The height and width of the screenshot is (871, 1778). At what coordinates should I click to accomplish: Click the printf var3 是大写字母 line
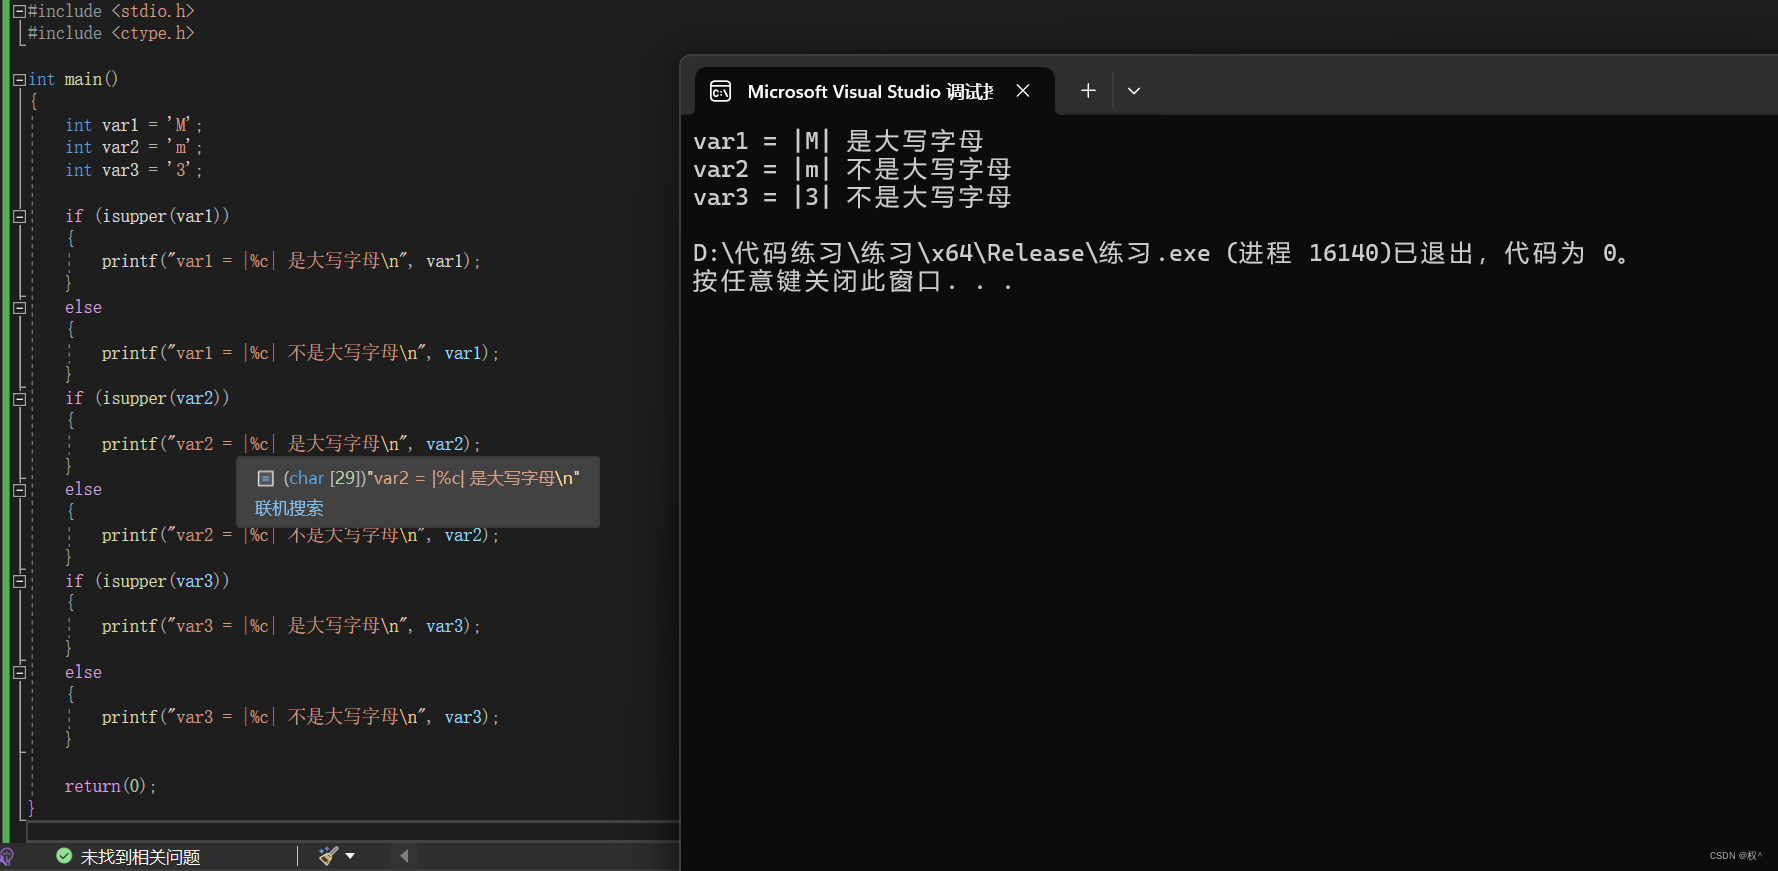tap(291, 626)
